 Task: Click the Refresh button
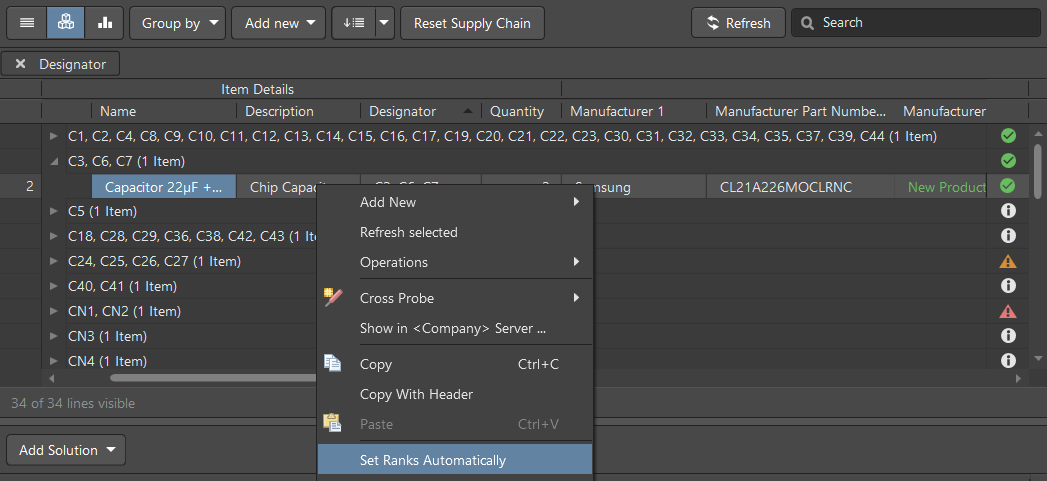(739, 23)
